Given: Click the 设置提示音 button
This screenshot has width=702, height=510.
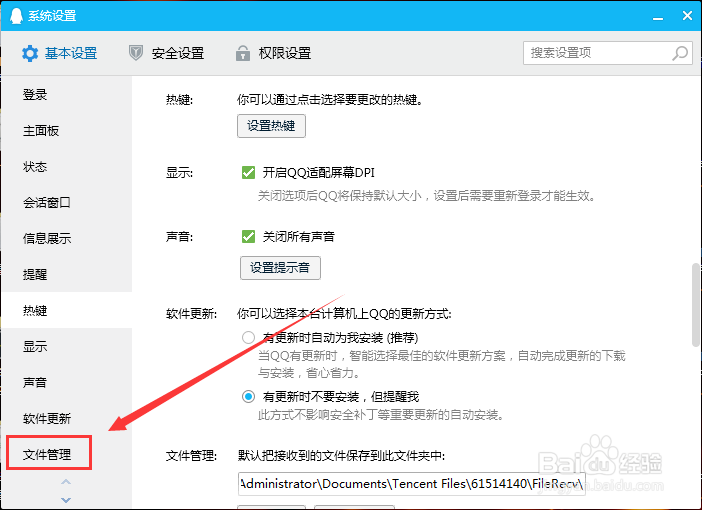Looking at the screenshot, I should 280,268.
